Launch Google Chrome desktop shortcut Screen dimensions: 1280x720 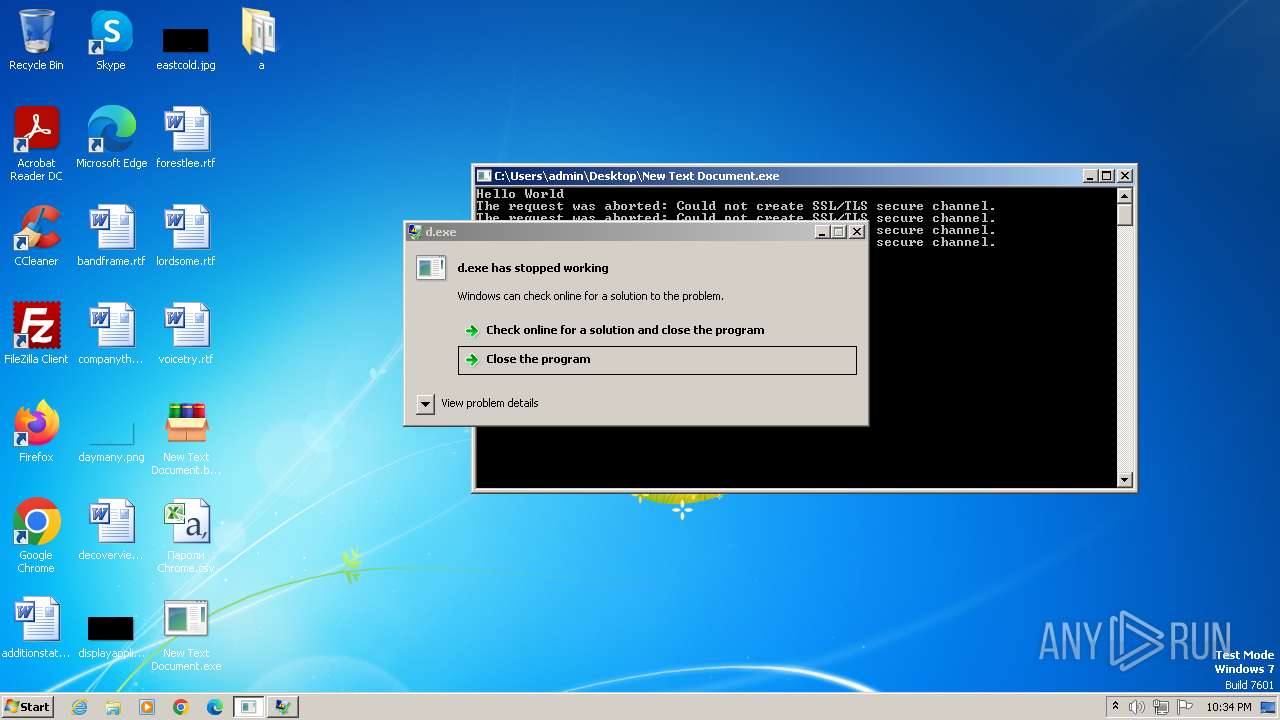click(36, 536)
